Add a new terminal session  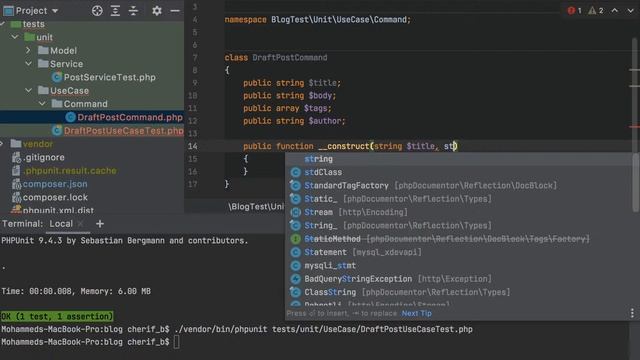100,224
